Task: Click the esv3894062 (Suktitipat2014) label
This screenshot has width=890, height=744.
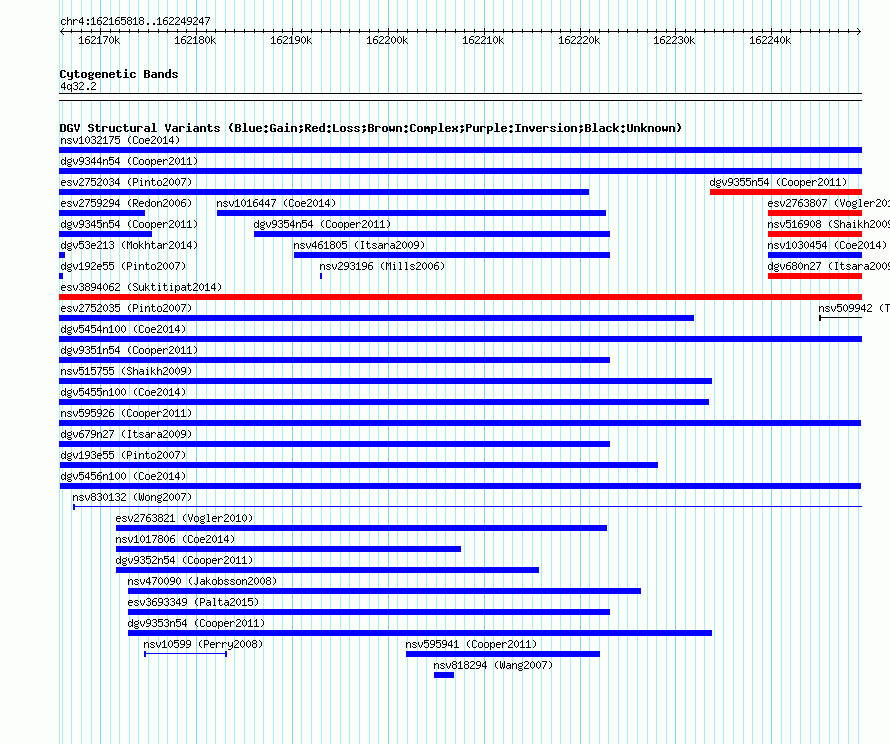Action: (x=141, y=287)
